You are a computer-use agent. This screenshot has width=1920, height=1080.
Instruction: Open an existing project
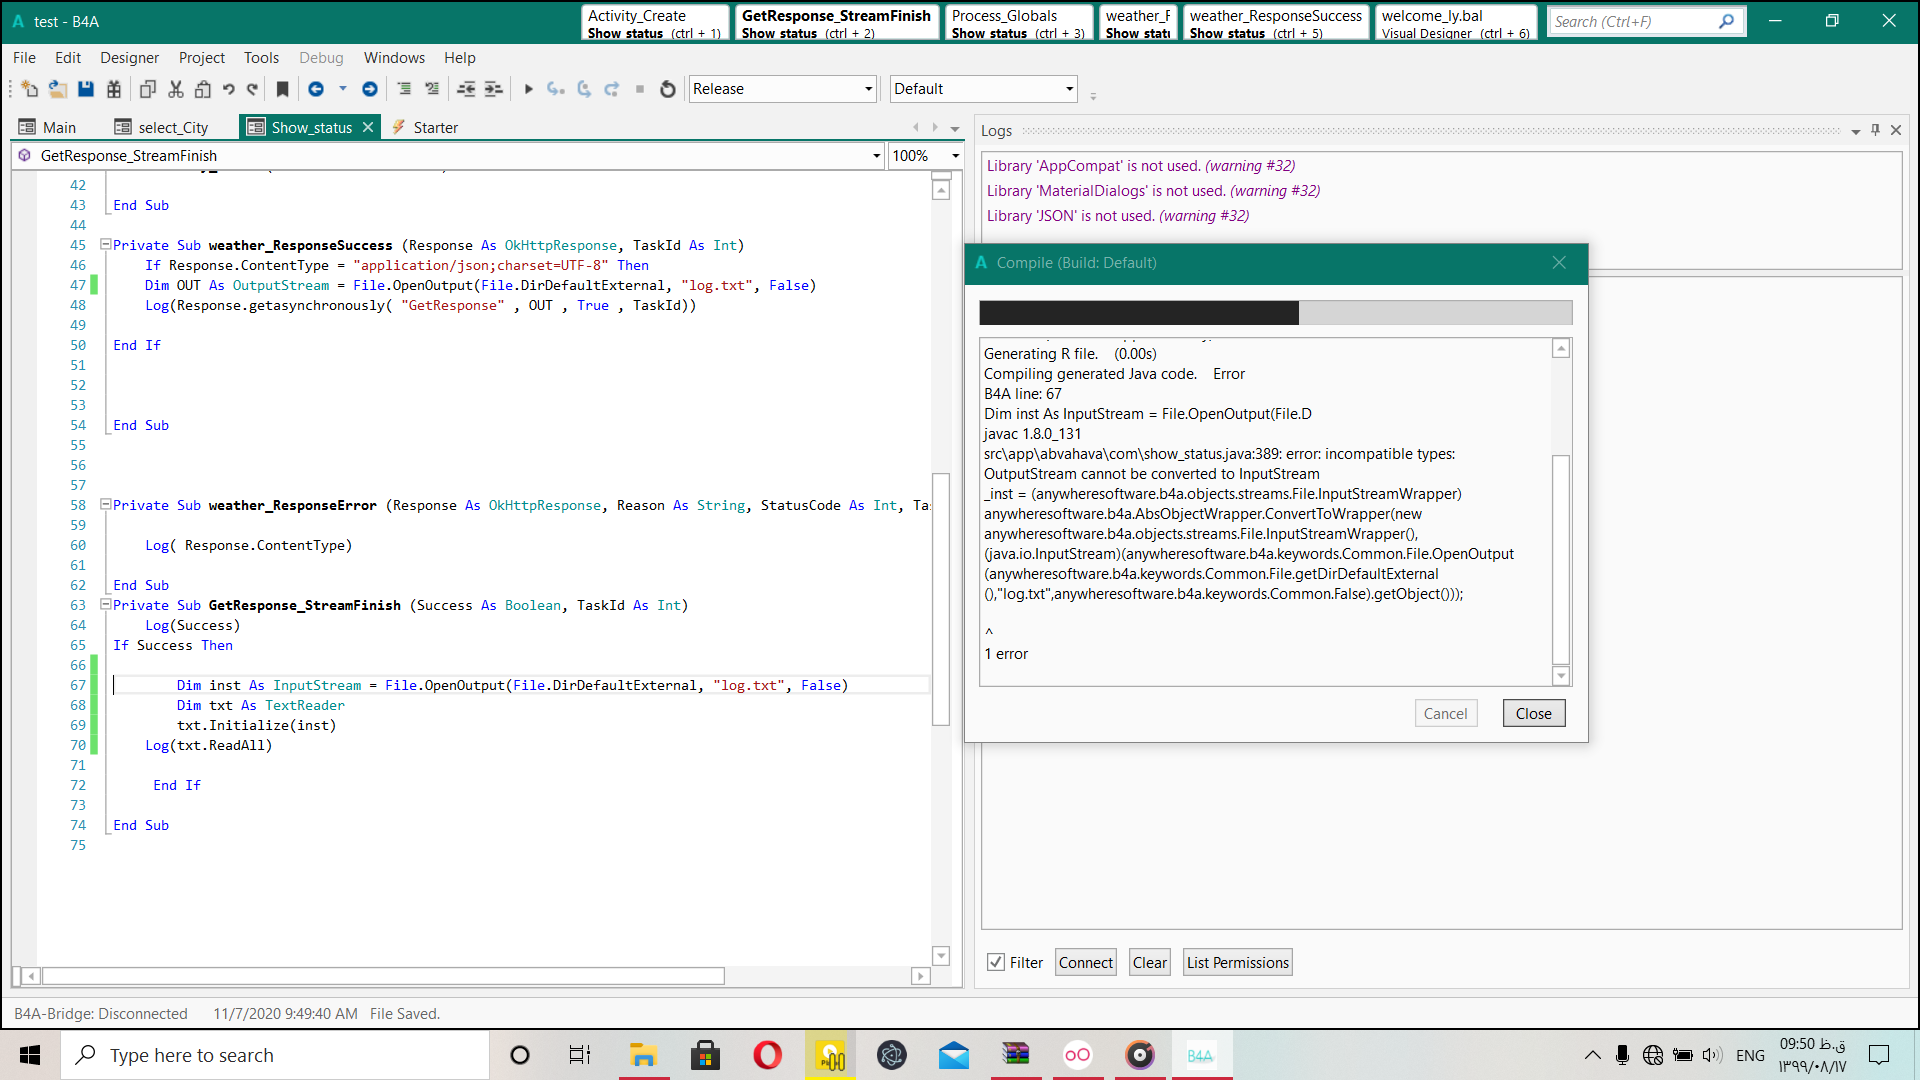pyautogui.click(x=56, y=88)
